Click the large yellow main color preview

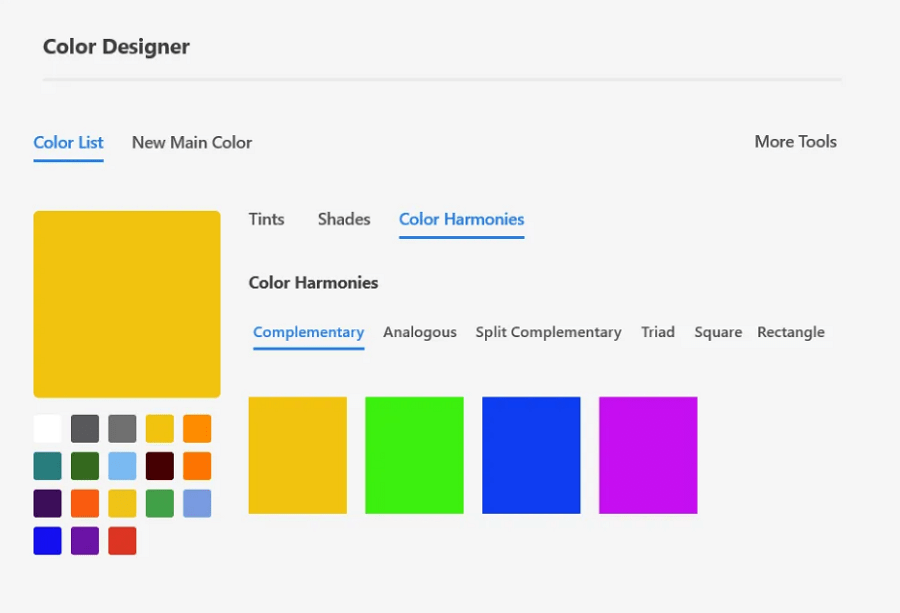127,304
